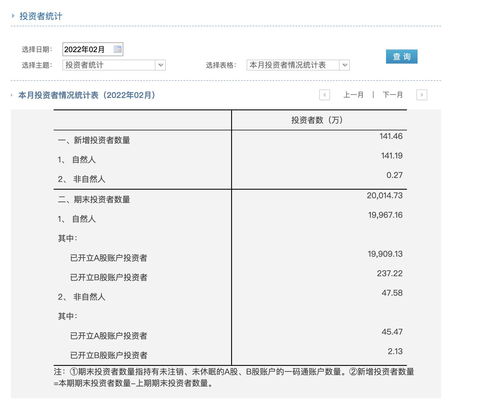Click the 选择日期 label
499x420 pixels.
(37, 49)
